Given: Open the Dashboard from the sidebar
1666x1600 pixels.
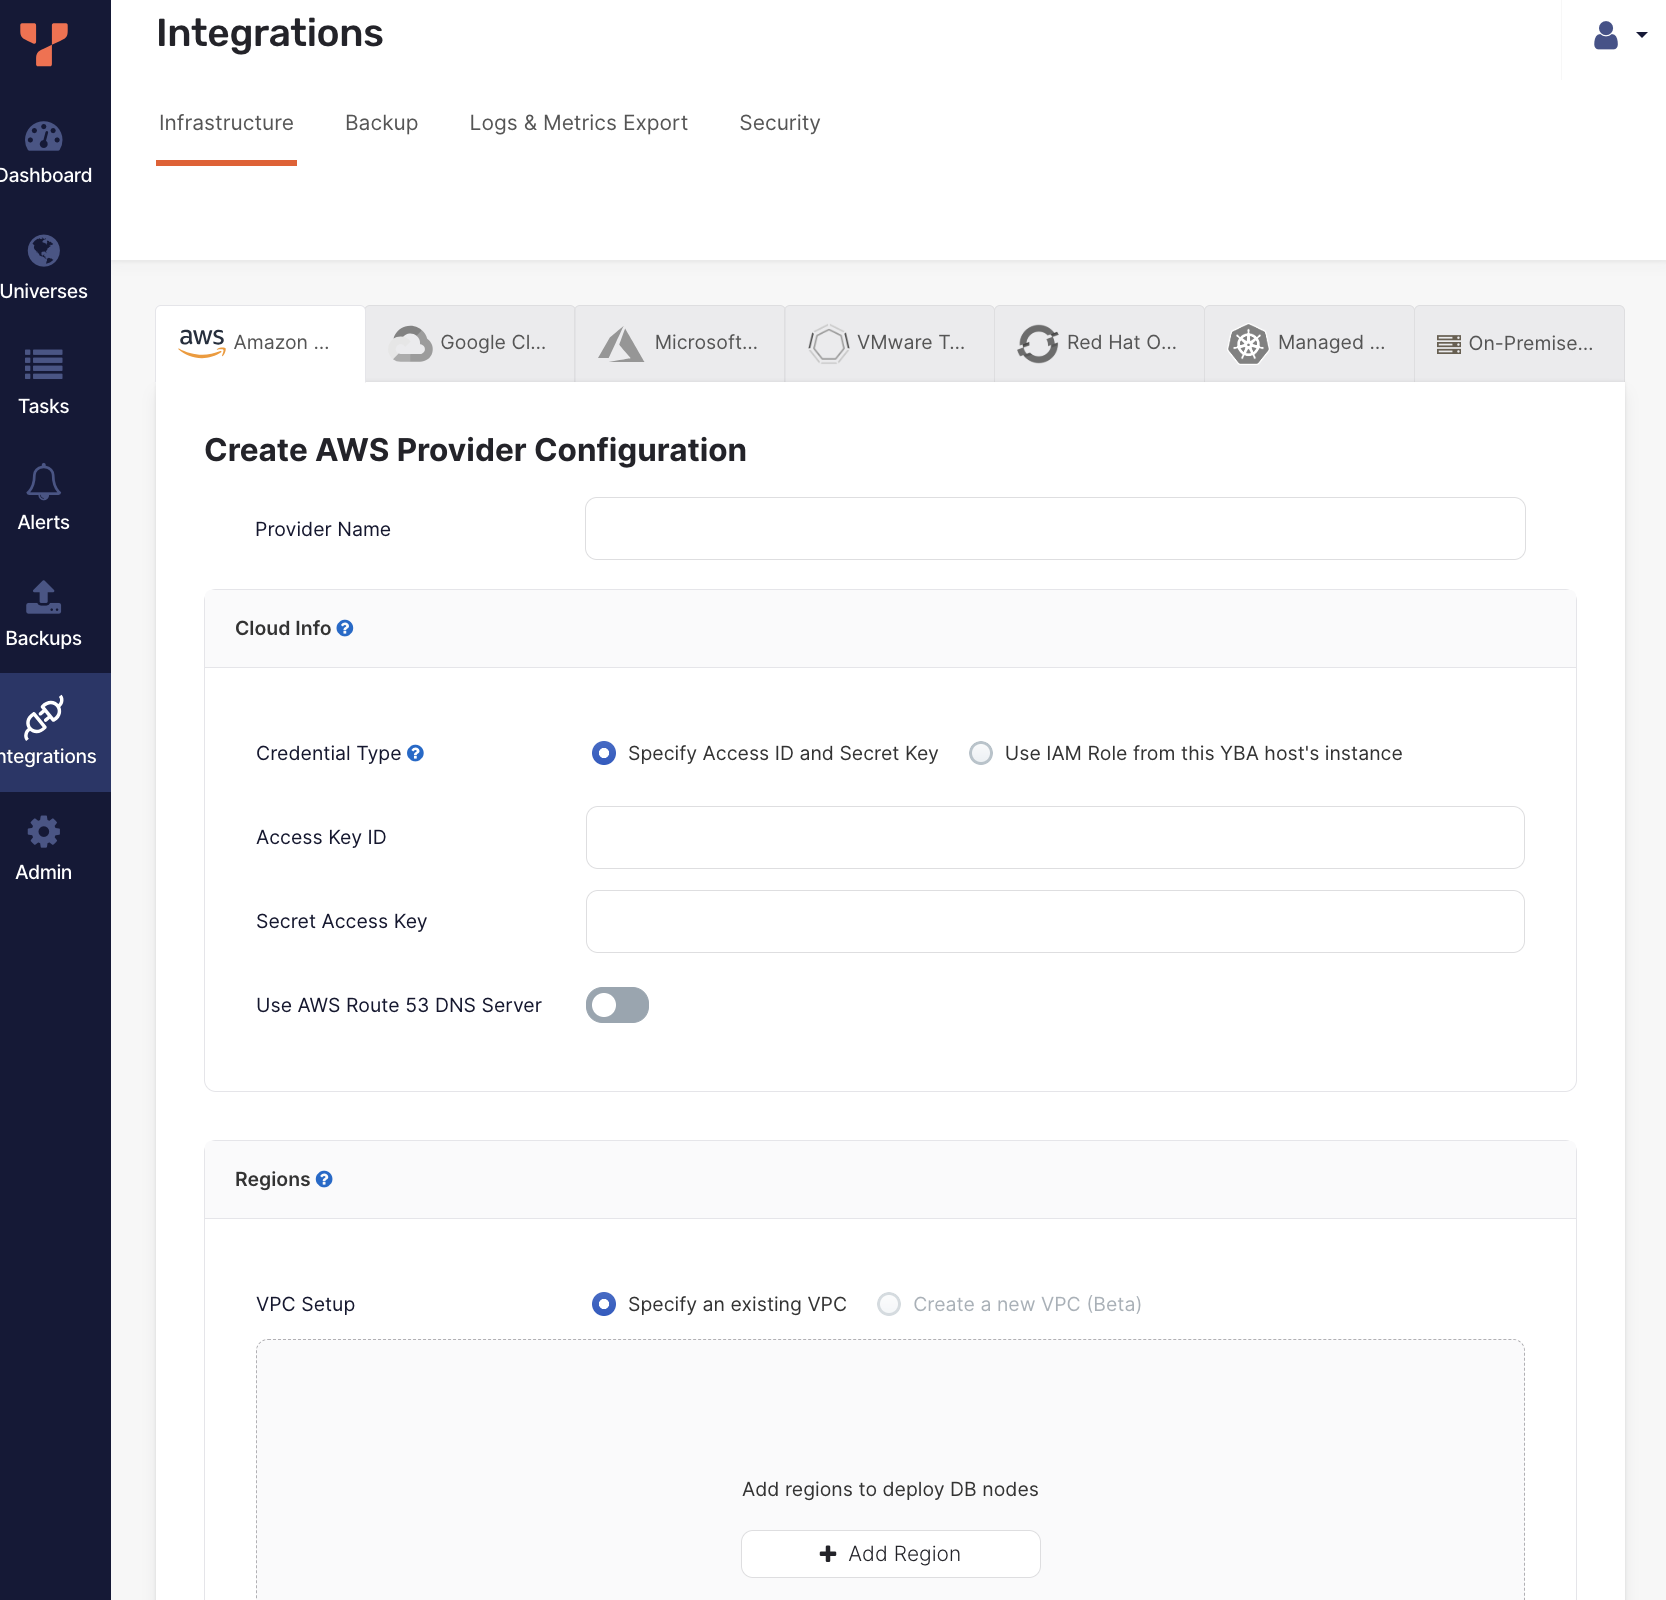Looking at the screenshot, I should pyautogui.click(x=45, y=155).
